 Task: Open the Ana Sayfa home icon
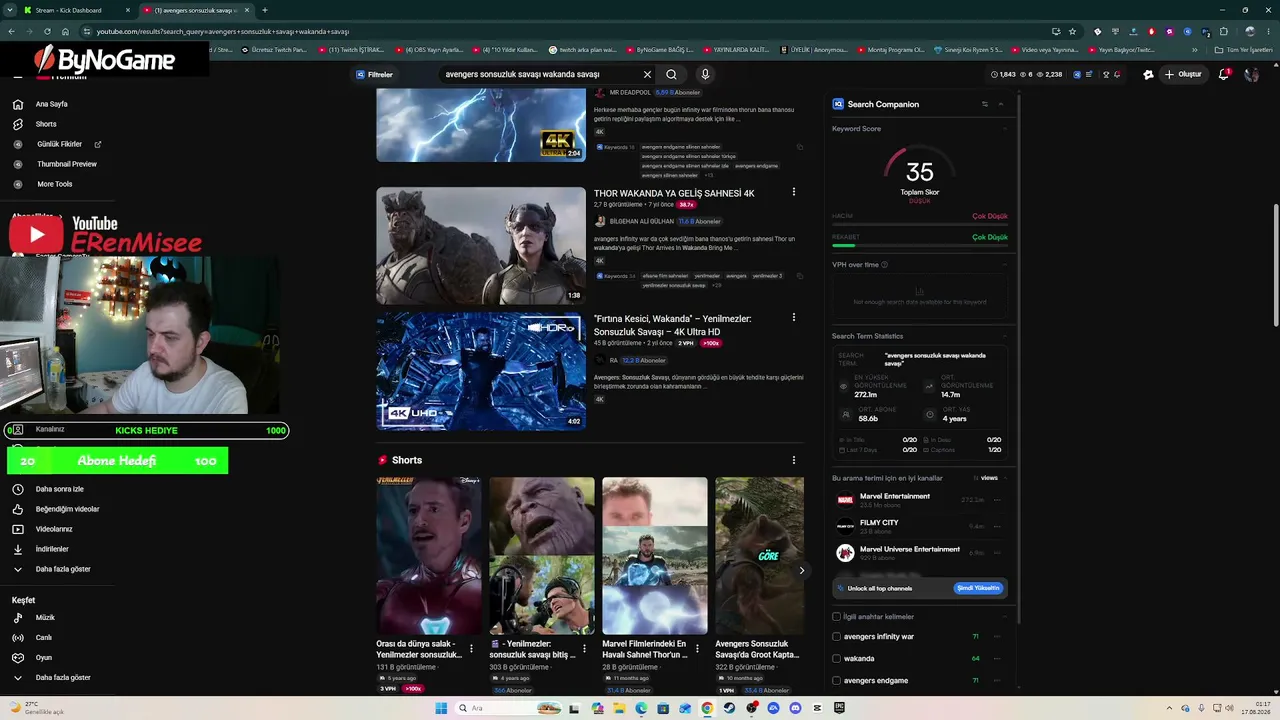tap(18, 104)
